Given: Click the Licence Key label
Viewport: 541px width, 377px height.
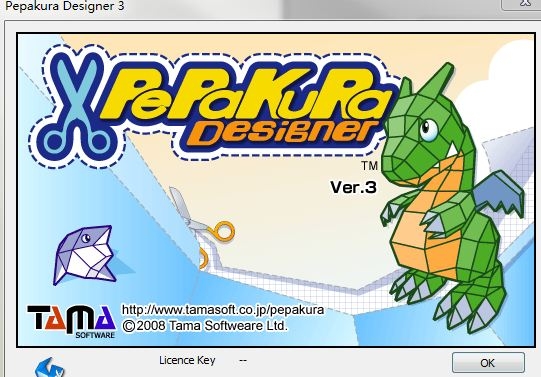Looking at the screenshot, I should tap(187, 360).
